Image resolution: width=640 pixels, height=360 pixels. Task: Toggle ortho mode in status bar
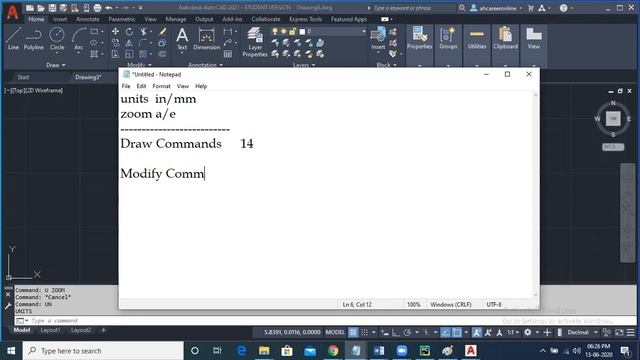click(x=396, y=333)
